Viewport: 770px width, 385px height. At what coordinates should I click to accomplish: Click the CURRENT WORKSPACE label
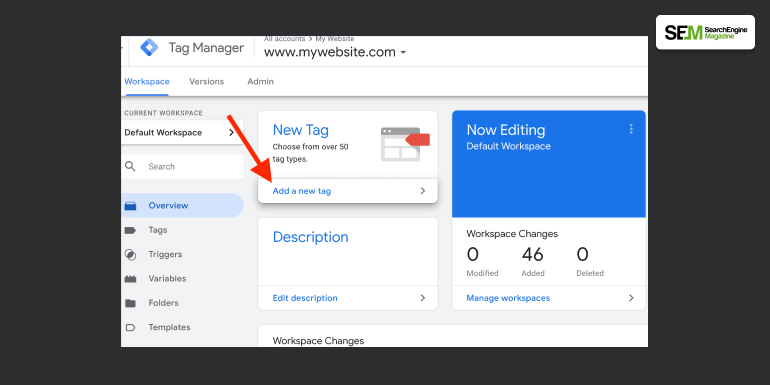[x=164, y=113]
